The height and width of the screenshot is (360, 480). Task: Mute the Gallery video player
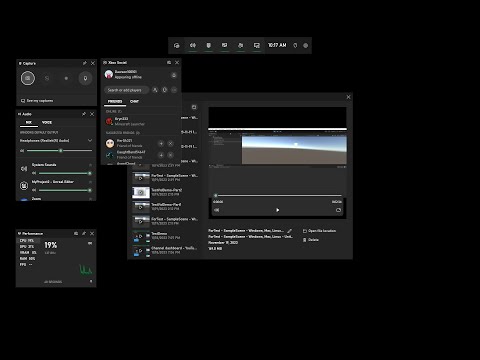[x=217, y=210]
